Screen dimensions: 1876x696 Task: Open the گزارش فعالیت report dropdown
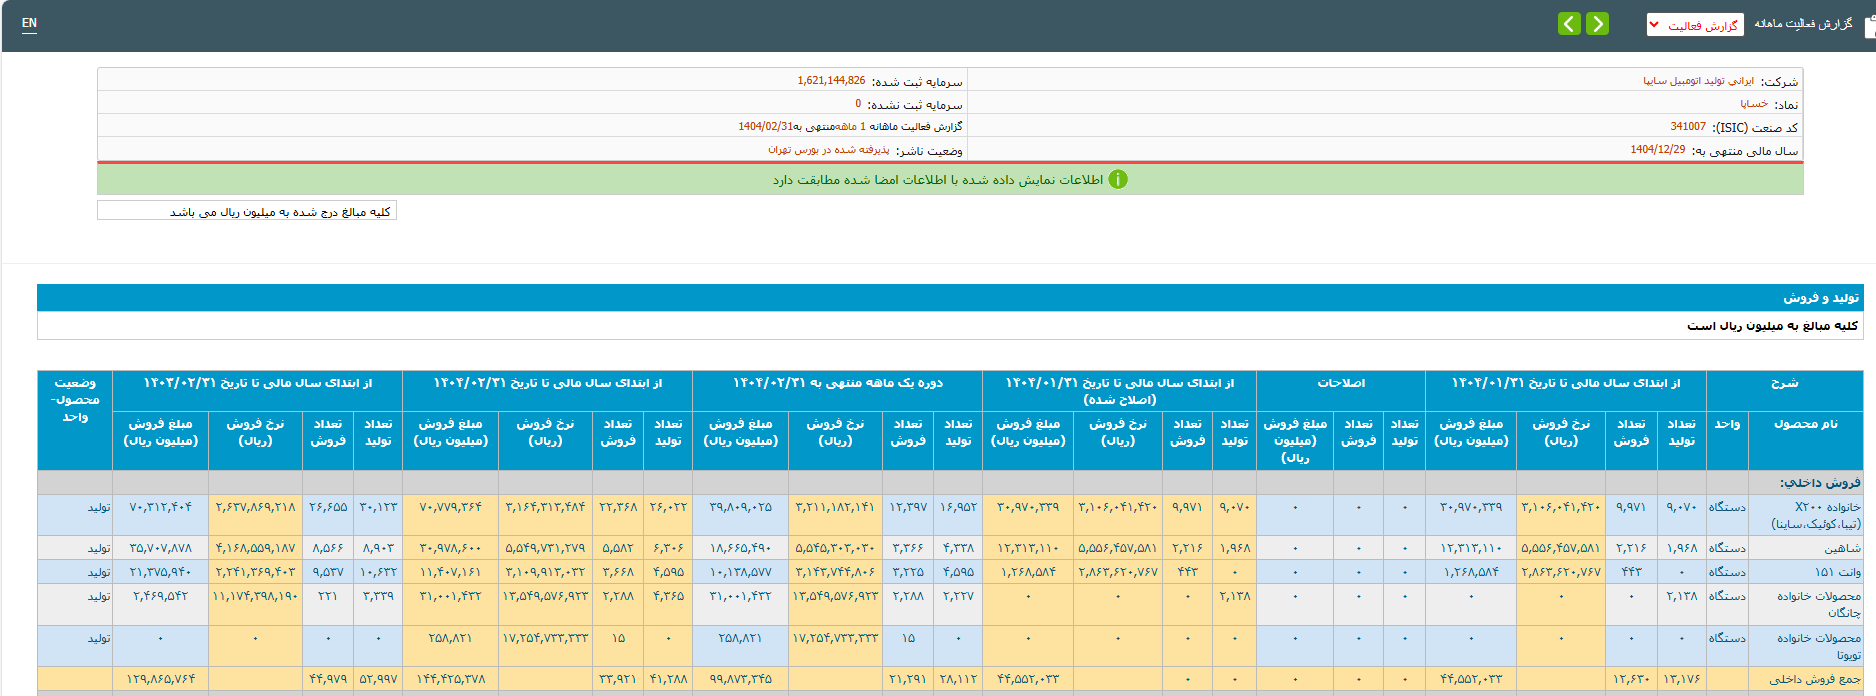1695,25
